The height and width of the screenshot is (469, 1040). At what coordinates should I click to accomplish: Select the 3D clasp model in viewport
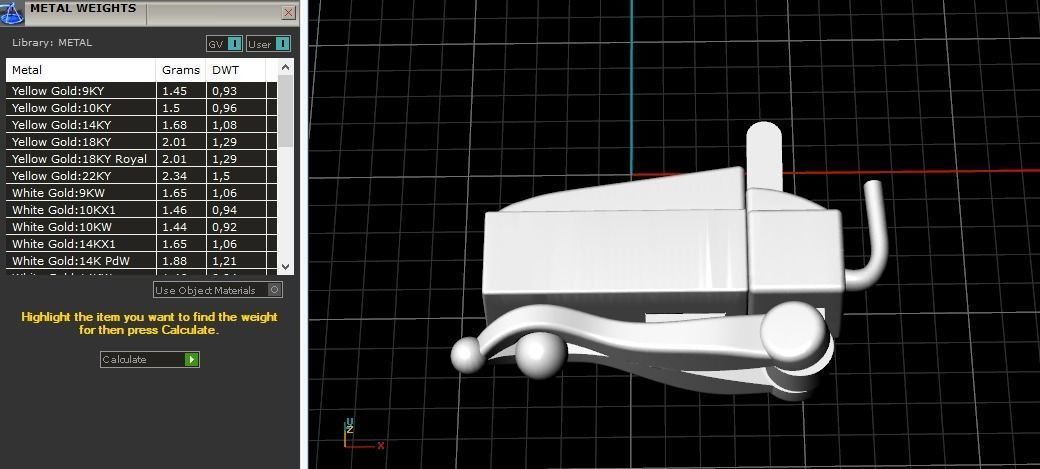669,262
